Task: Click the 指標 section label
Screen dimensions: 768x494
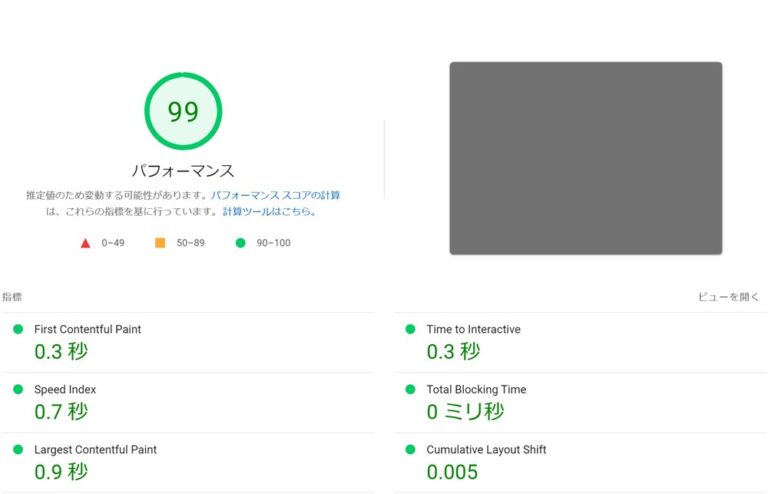Action: pyautogui.click(x=12, y=297)
